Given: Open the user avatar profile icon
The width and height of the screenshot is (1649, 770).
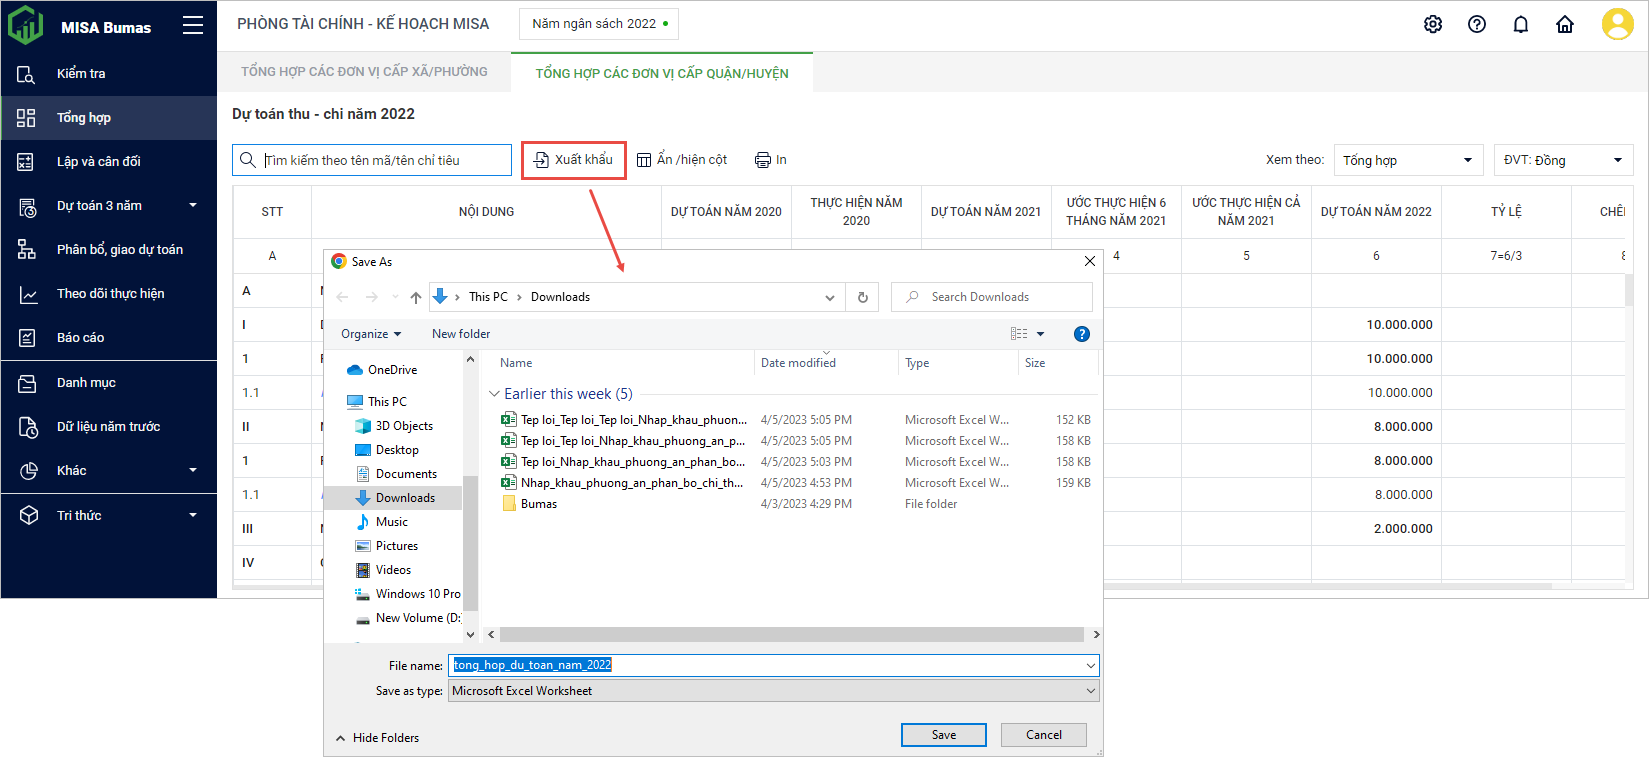Looking at the screenshot, I should [x=1616, y=24].
